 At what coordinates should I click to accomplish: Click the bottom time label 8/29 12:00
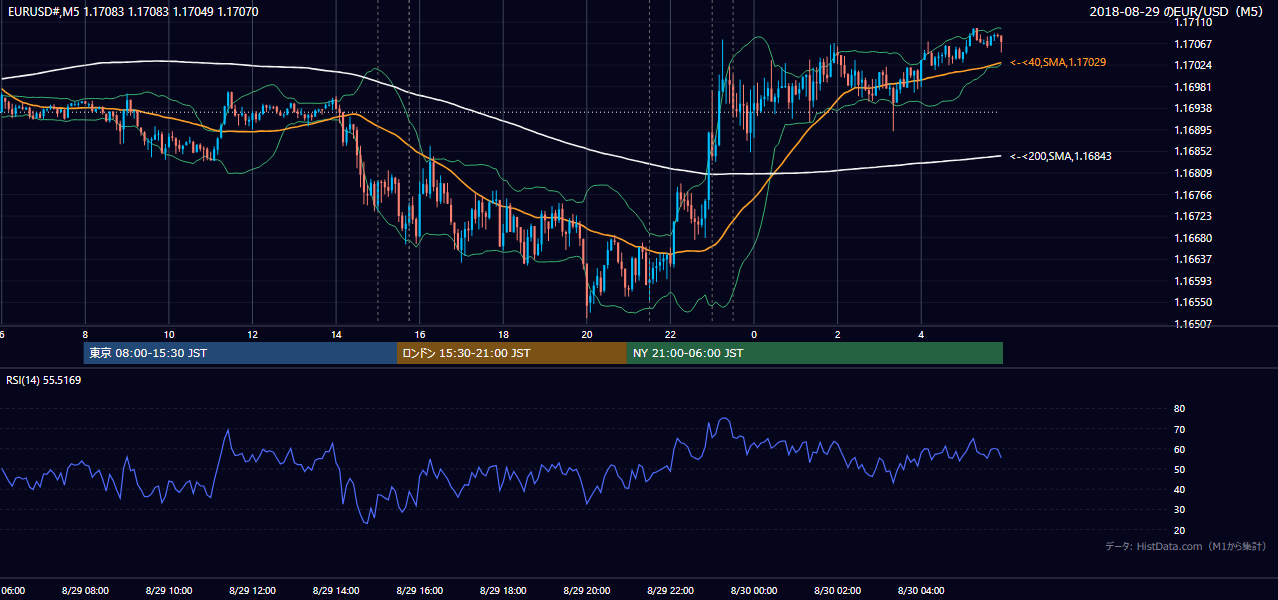252,591
